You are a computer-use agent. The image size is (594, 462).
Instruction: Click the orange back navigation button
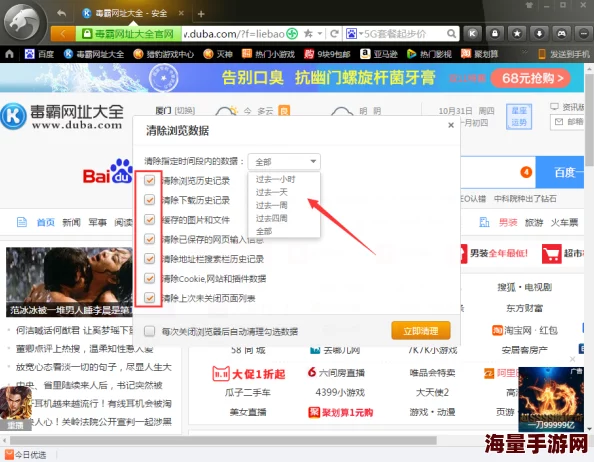63,34
